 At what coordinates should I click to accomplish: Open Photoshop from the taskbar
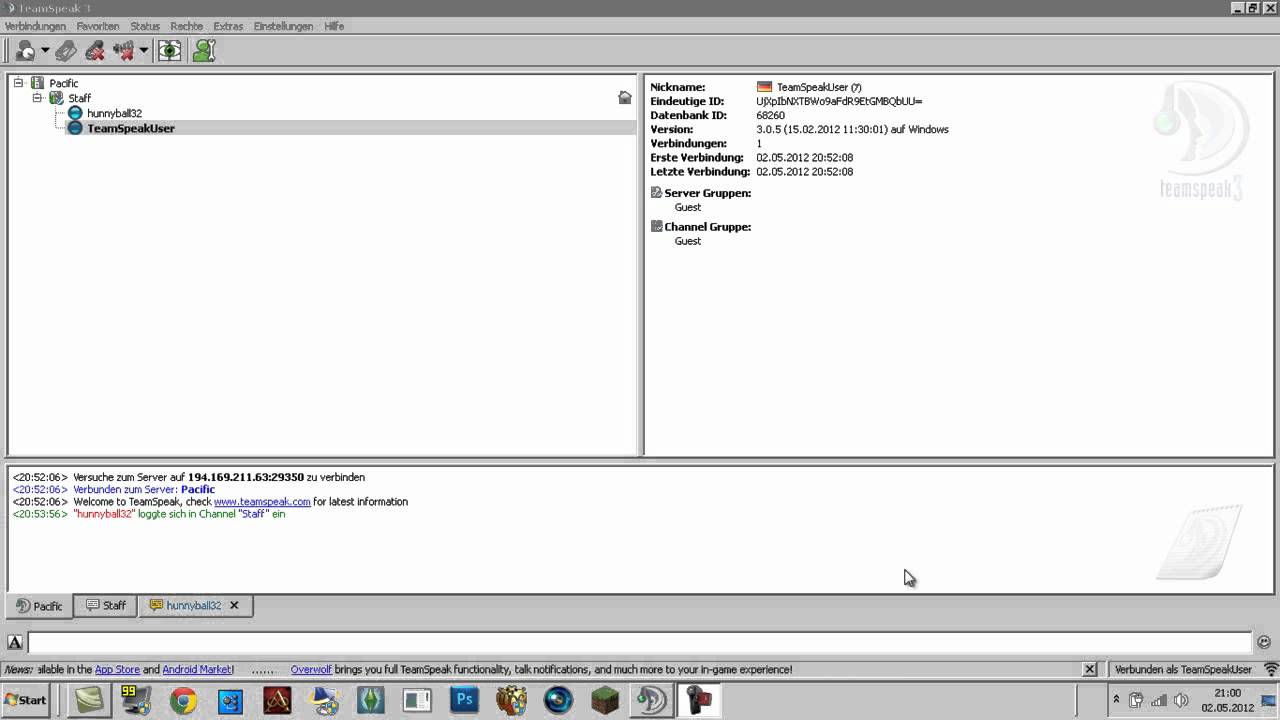click(463, 700)
